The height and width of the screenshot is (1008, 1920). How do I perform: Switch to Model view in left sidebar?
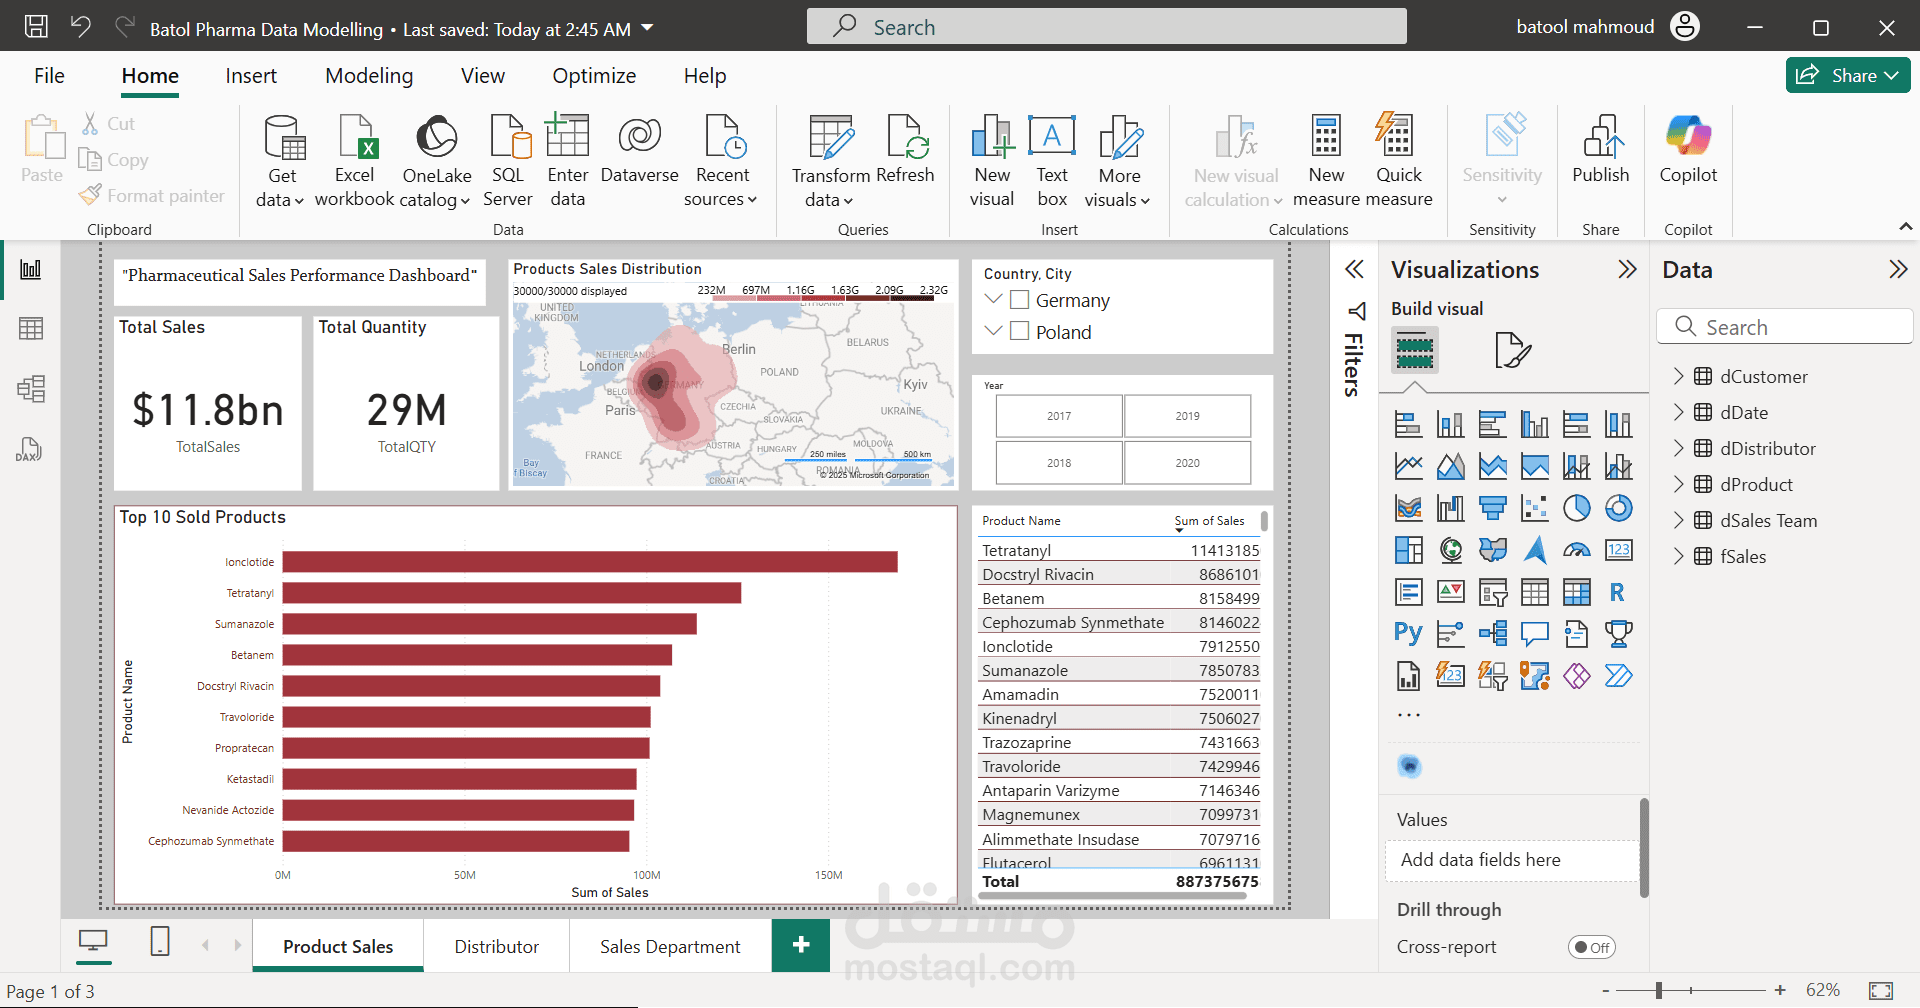[31, 389]
